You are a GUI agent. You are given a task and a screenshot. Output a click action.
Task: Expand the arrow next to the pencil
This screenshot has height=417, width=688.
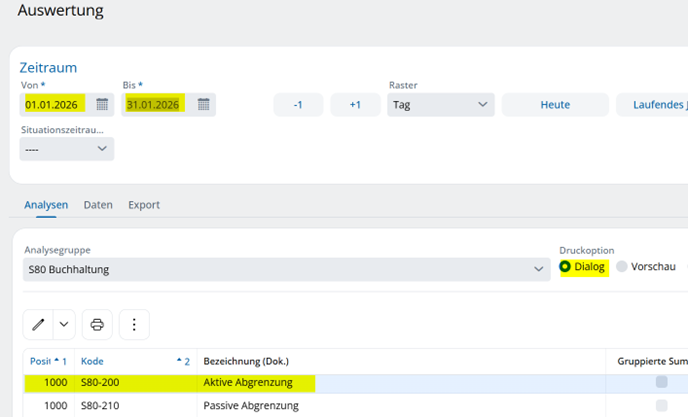pyautogui.click(x=64, y=324)
